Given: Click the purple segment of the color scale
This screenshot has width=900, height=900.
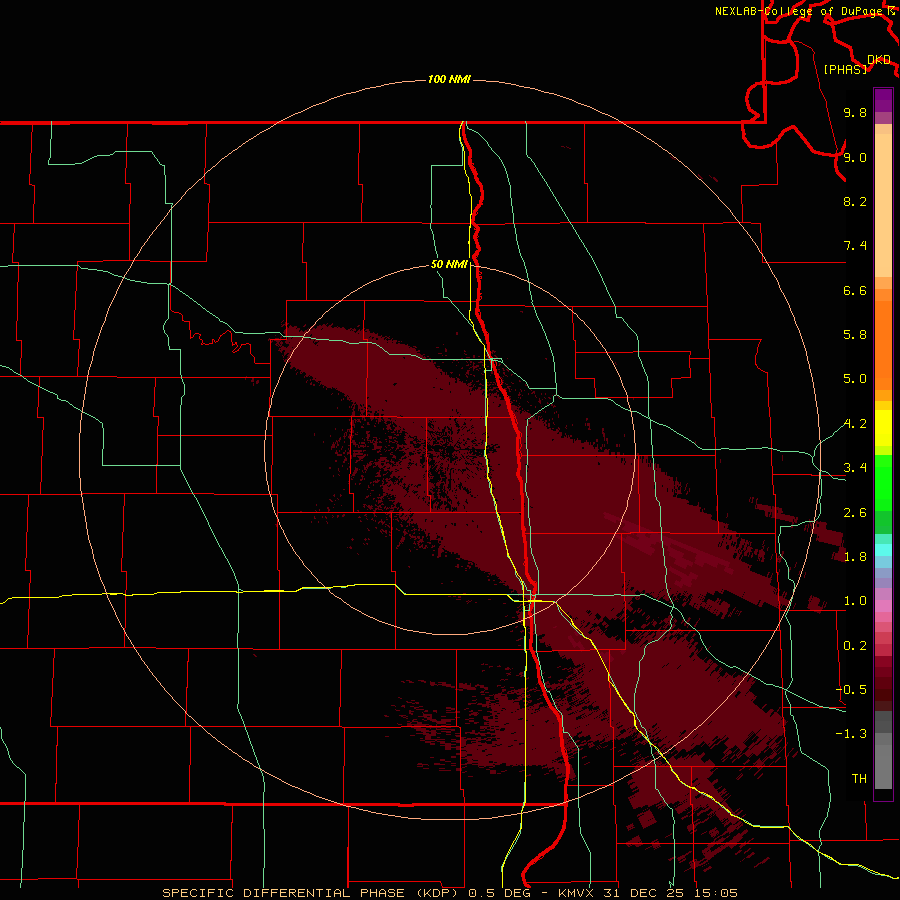Looking at the screenshot, I should (883, 100).
